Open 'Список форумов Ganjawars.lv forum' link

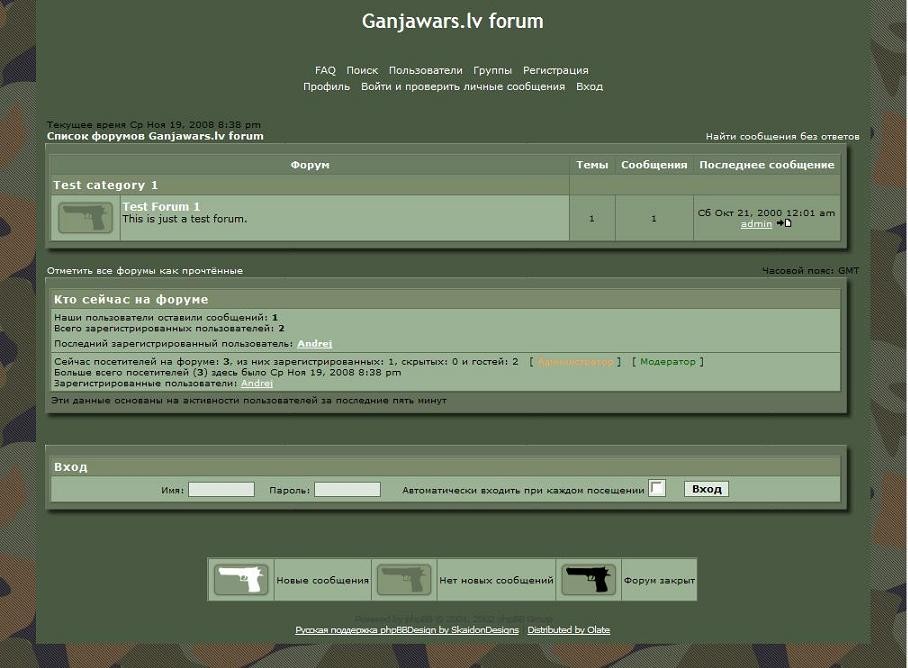pyautogui.click(x=155, y=136)
